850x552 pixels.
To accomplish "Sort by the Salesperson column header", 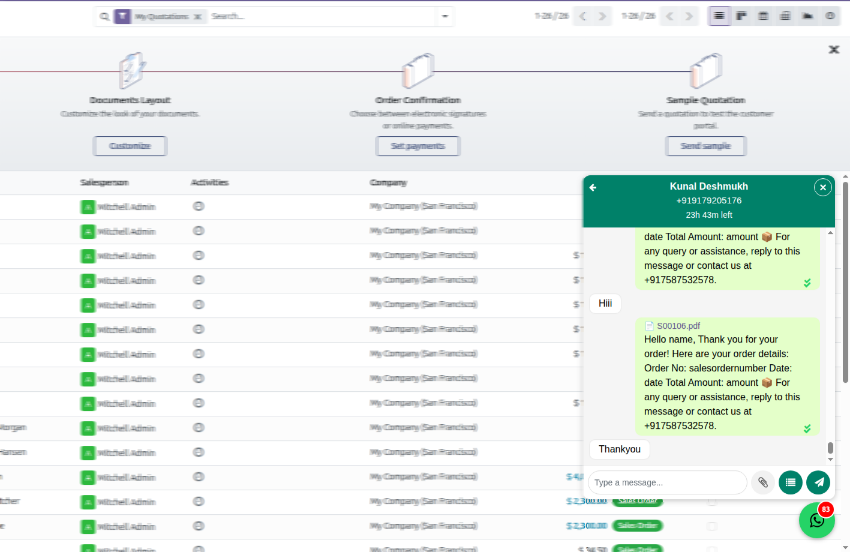I will (x=105, y=183).
